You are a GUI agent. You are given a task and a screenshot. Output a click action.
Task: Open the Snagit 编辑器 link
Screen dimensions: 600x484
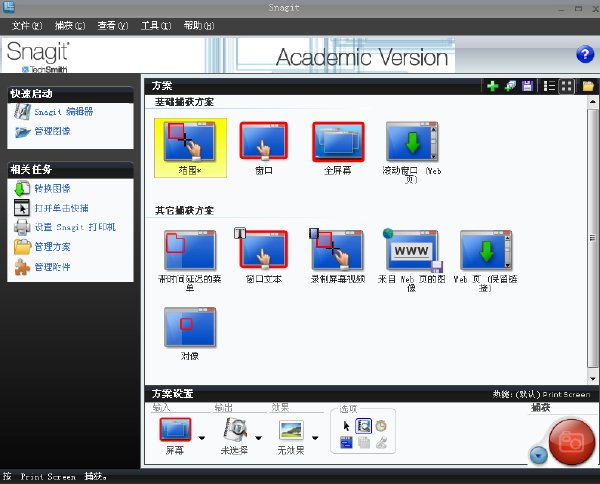pos(64,112)
